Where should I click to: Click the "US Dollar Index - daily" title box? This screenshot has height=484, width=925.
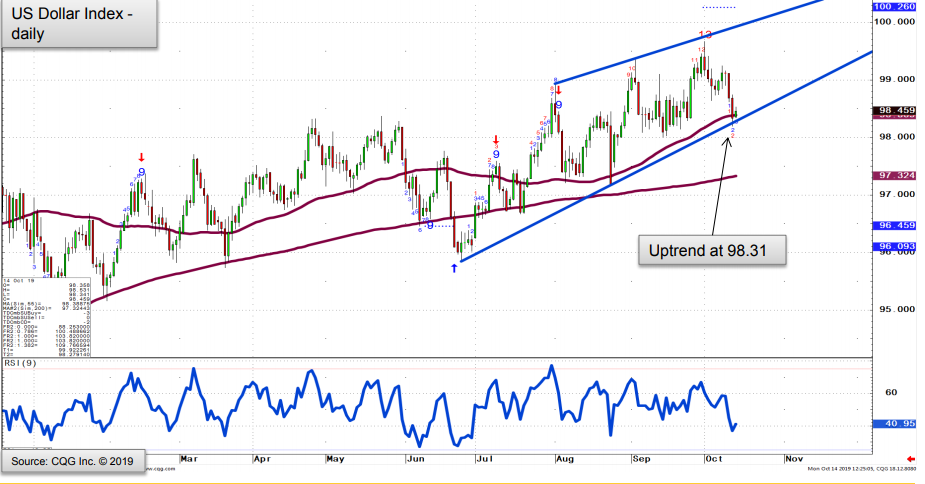click(x=79, y=24)
